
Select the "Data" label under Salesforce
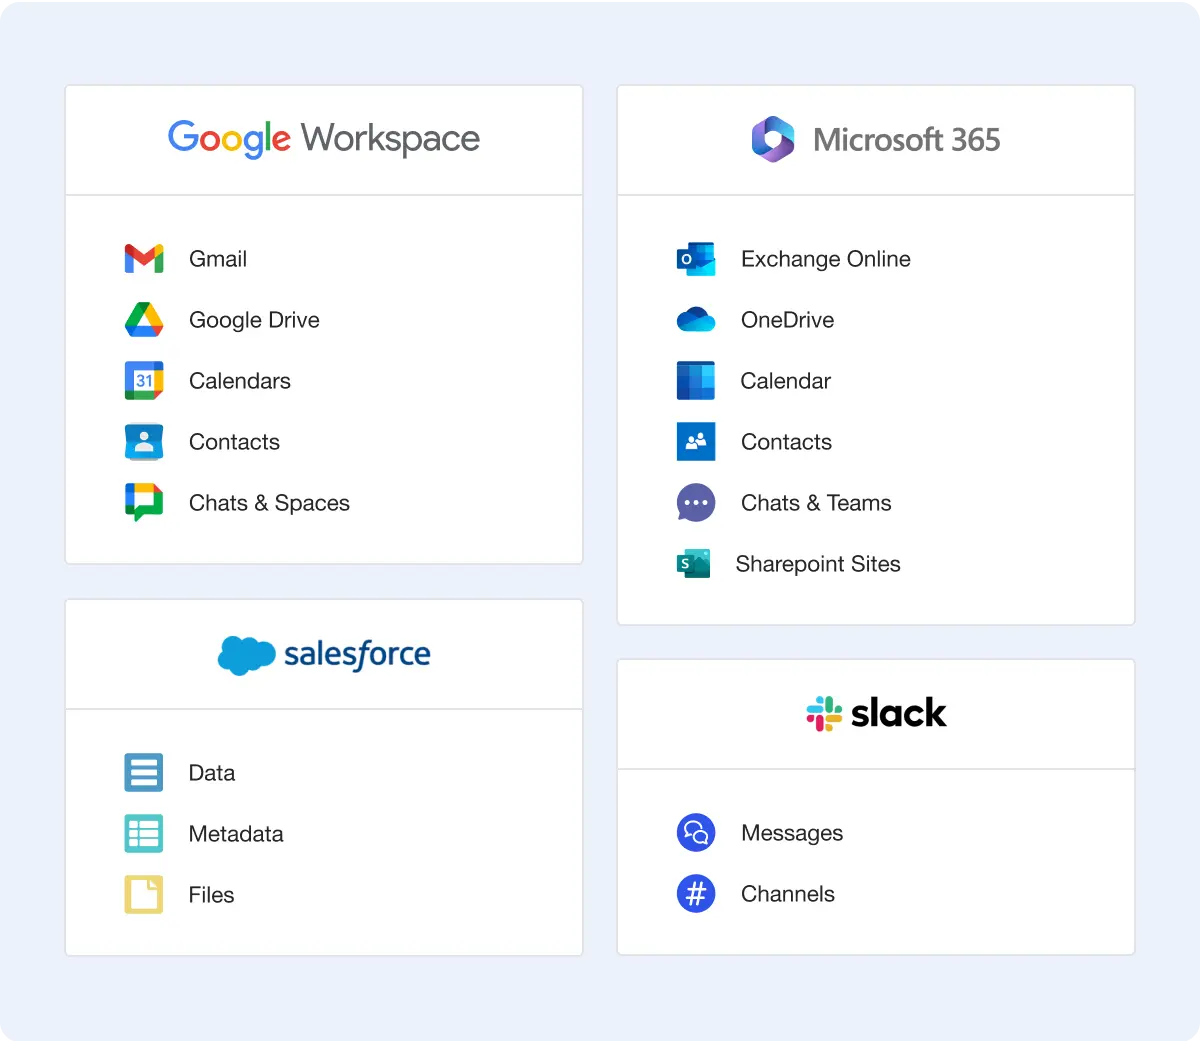pos(212,773)
